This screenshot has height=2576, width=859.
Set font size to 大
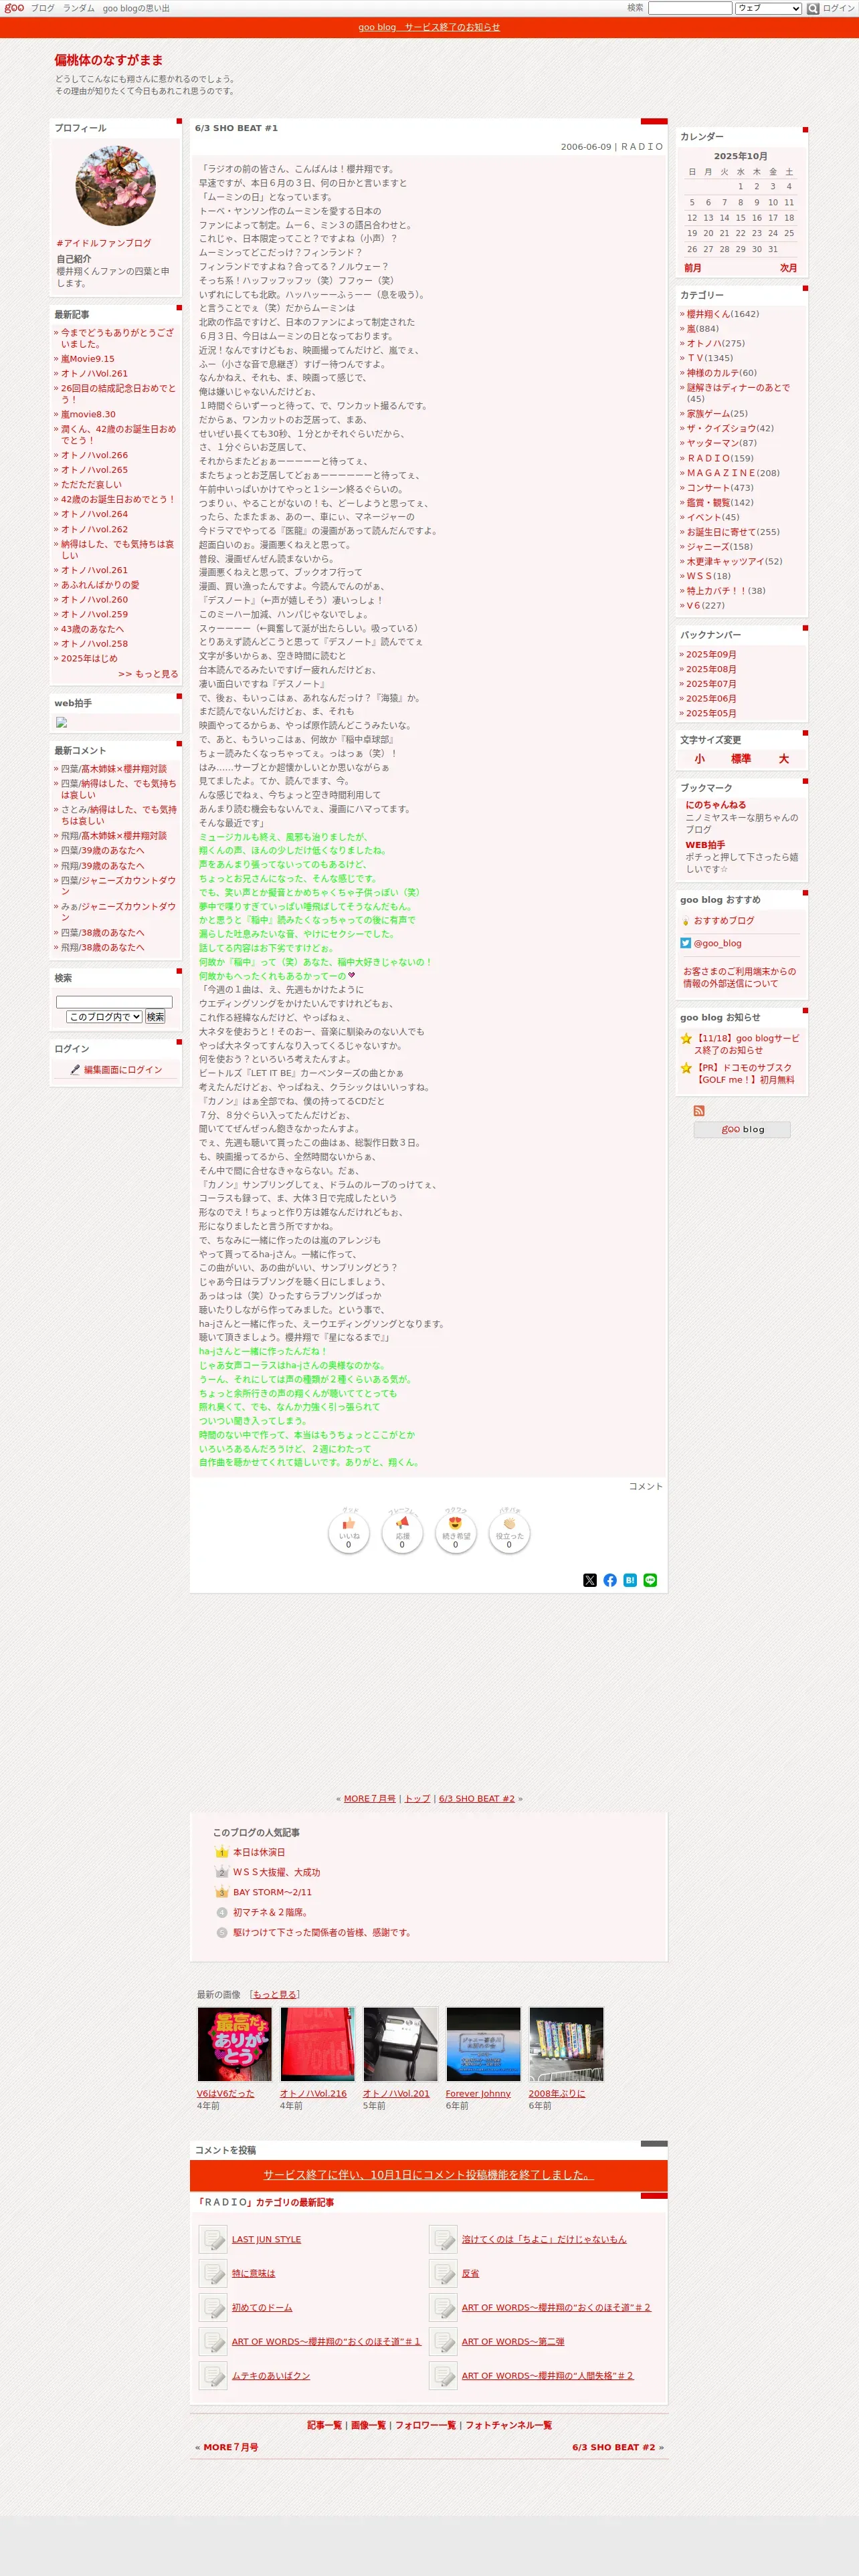click(784, 759)
